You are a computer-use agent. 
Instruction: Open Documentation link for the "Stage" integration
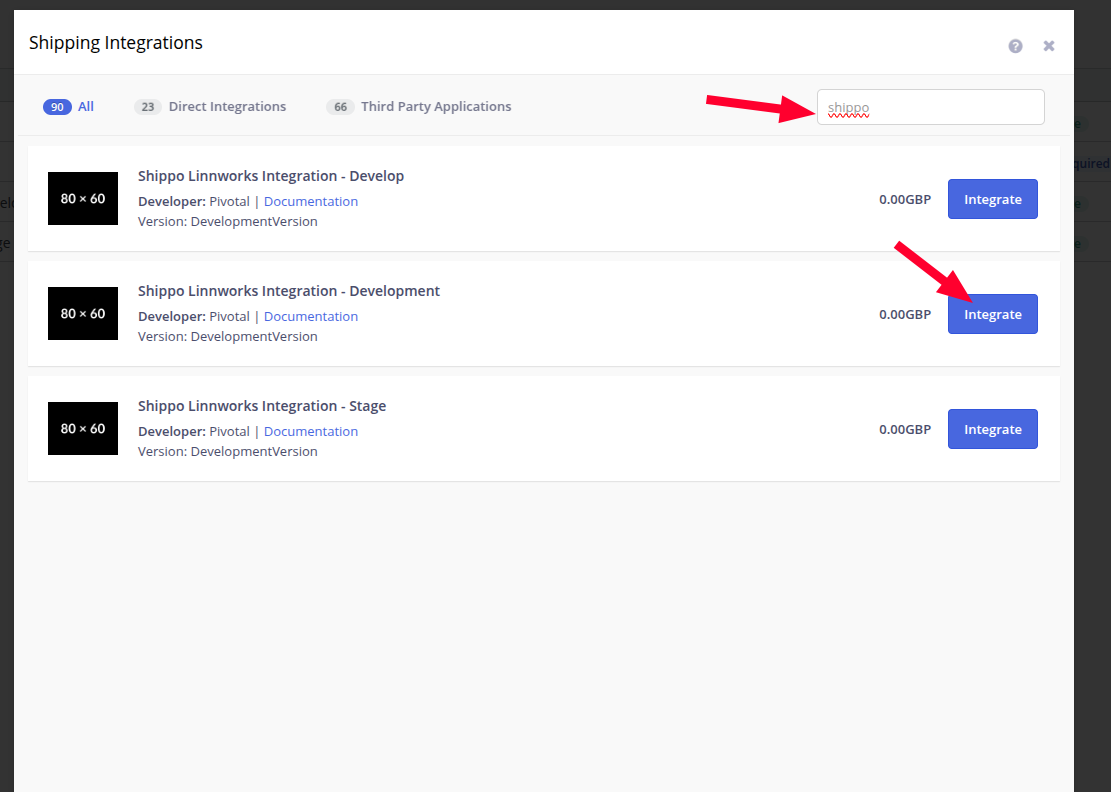click(x=311, y=432)
